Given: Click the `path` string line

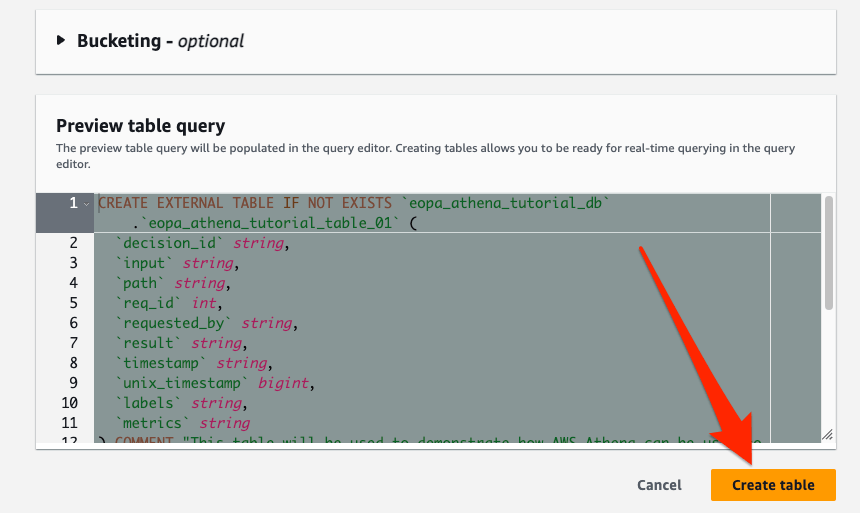Looking at the screenshot, I should coord(173,283).
